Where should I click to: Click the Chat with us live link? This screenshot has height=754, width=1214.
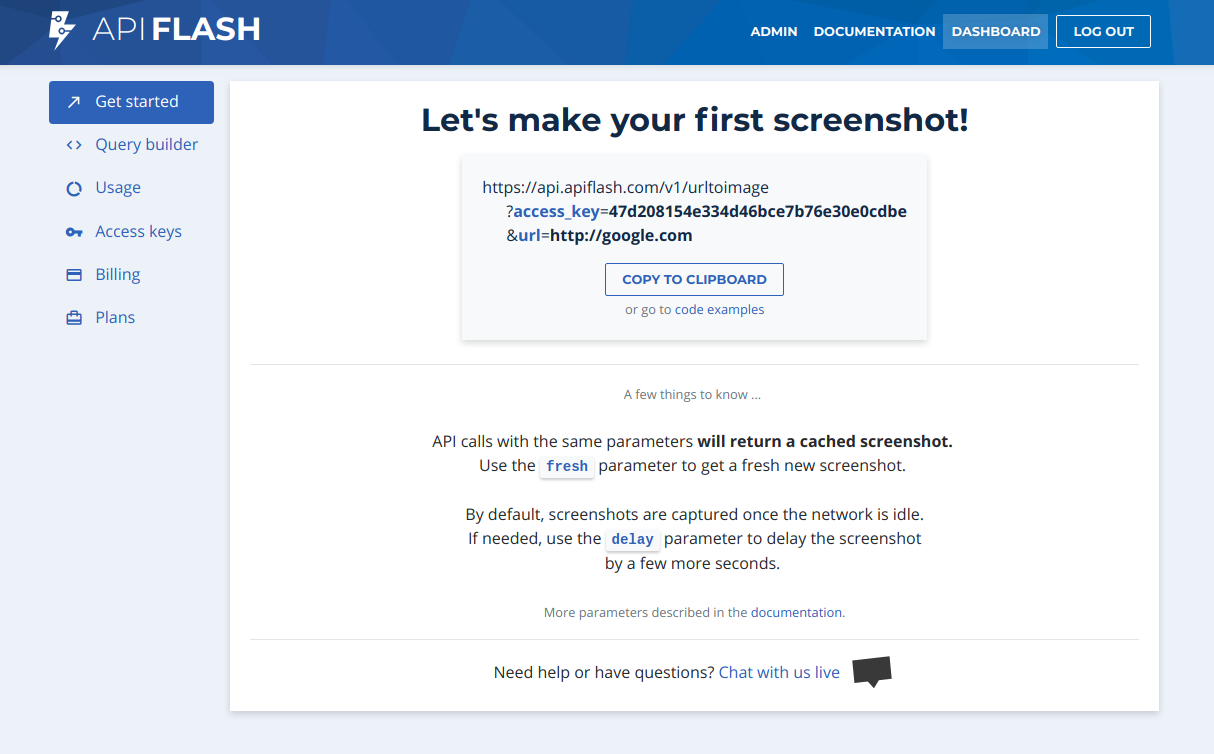[x=779, y=672]
